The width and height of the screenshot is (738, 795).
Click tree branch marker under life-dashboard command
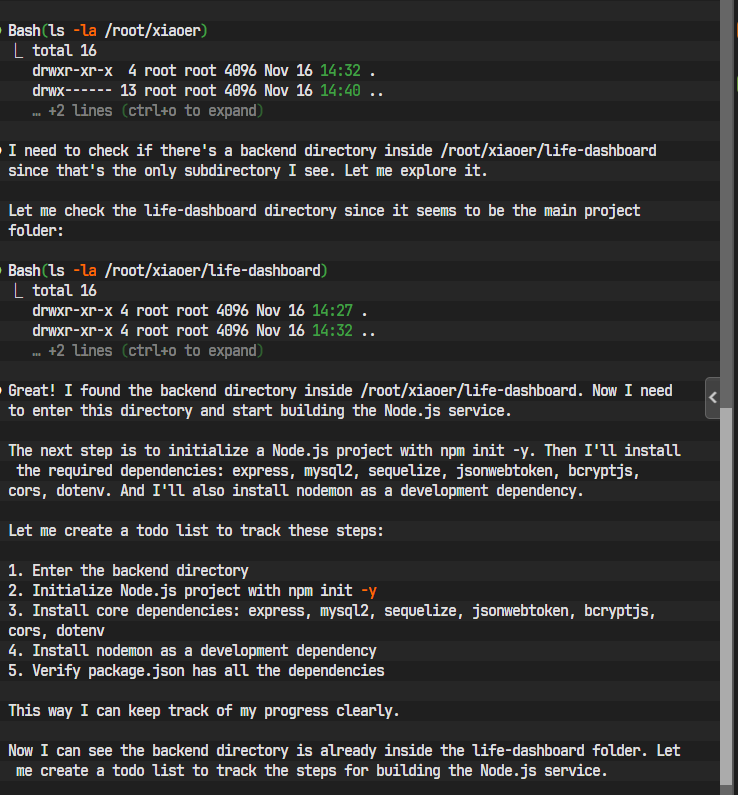tap(19, 291)
